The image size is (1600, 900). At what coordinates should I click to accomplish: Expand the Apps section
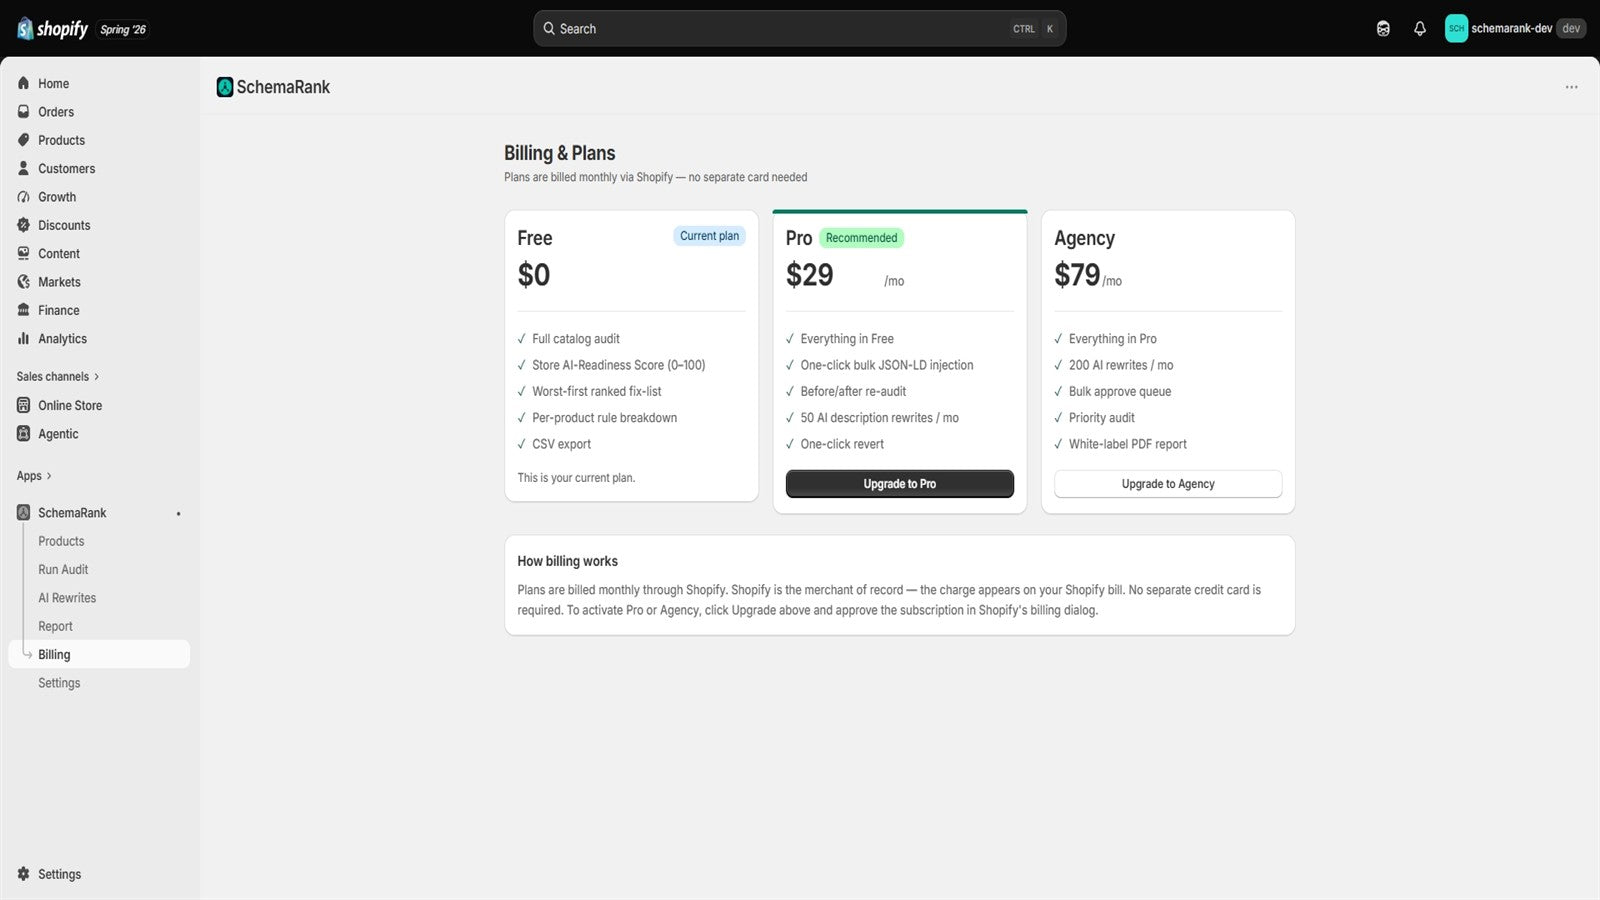[34, 476]
